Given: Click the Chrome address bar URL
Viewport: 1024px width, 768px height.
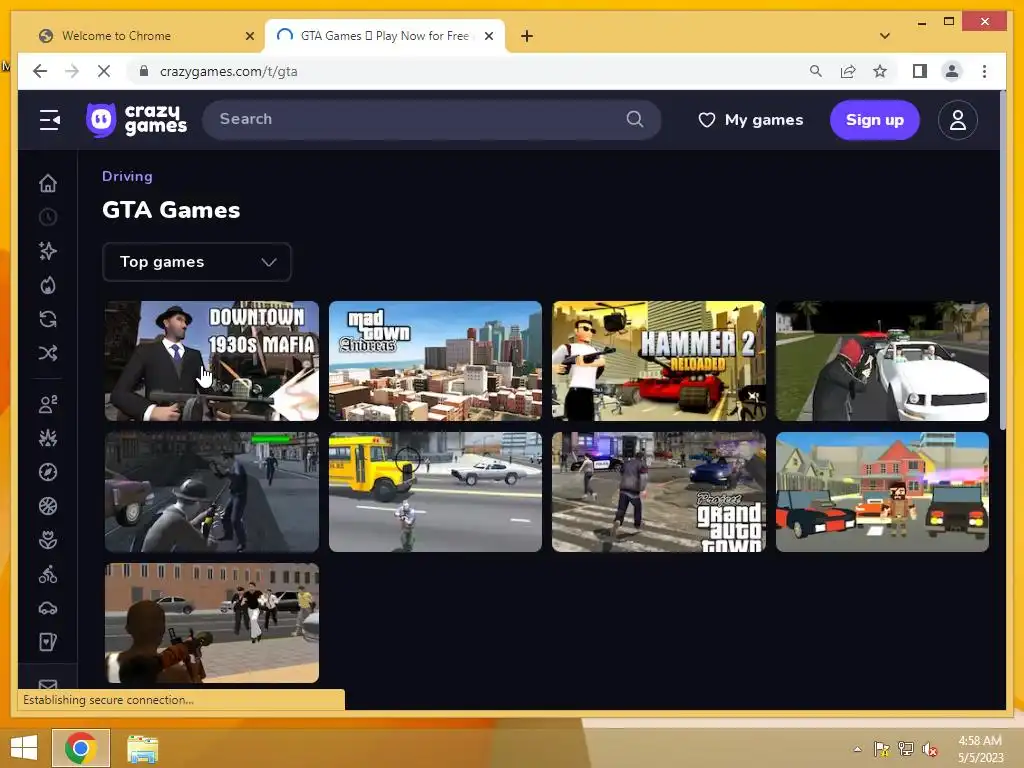Looking at the screenshot, I should [229, 71].
